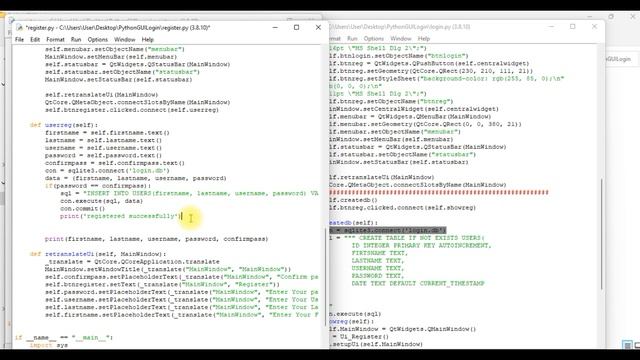640x360 pixels.
Task: Click the 'import sys' line
Action: click(49, 345)
